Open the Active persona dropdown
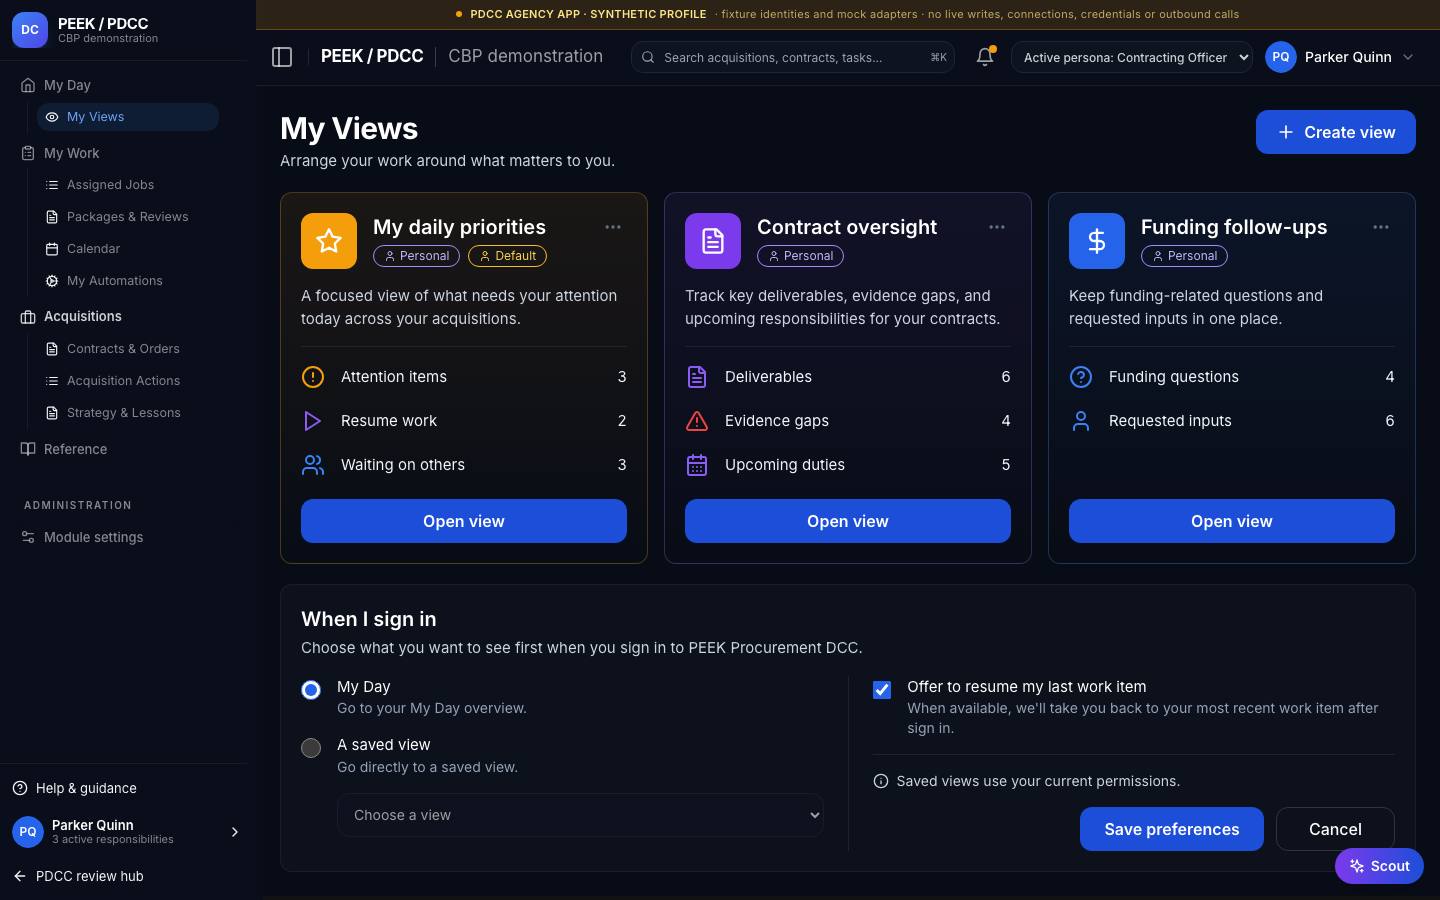Screen dimensions: 1440x900 1132,57
